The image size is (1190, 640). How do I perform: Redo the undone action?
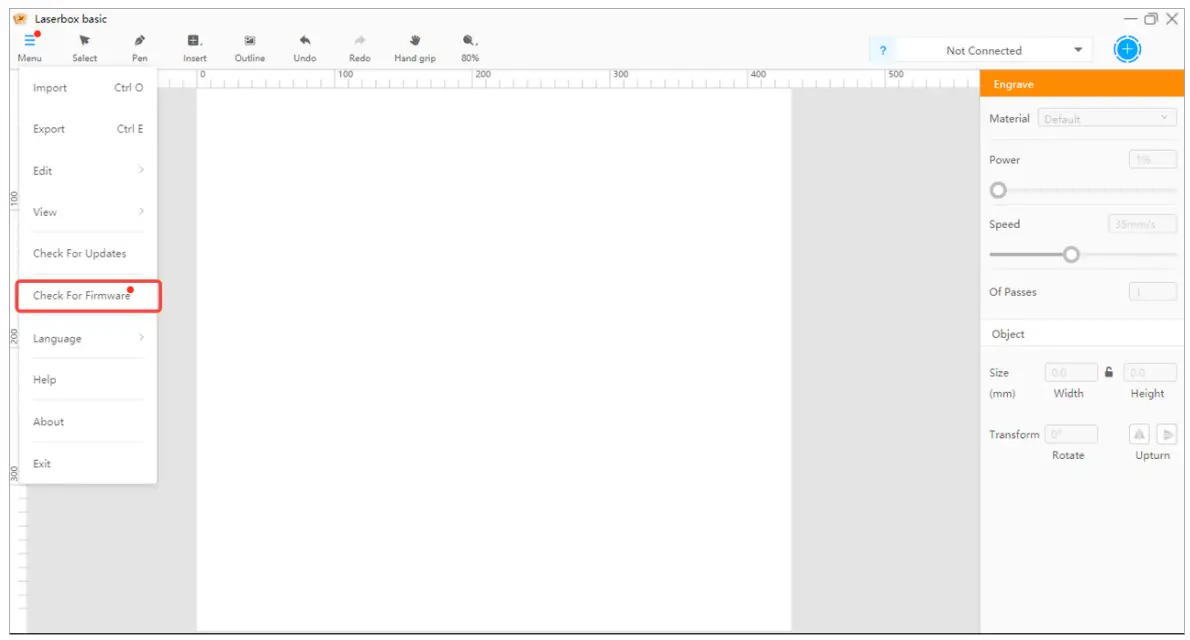tap(360, 41)
